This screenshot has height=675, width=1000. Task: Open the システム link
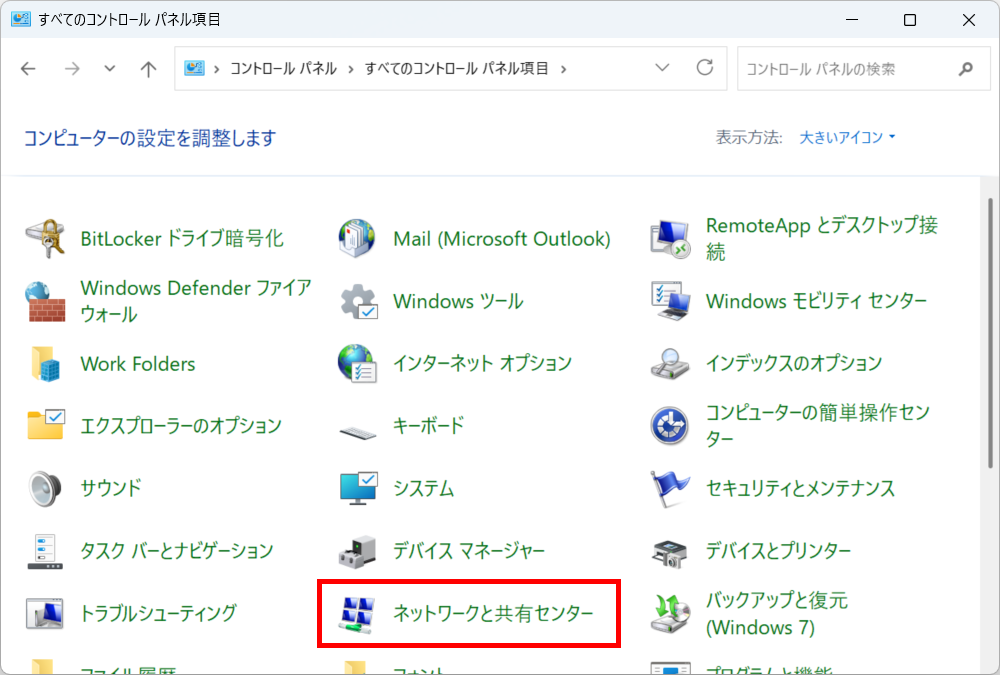click(x=423, y=488)
